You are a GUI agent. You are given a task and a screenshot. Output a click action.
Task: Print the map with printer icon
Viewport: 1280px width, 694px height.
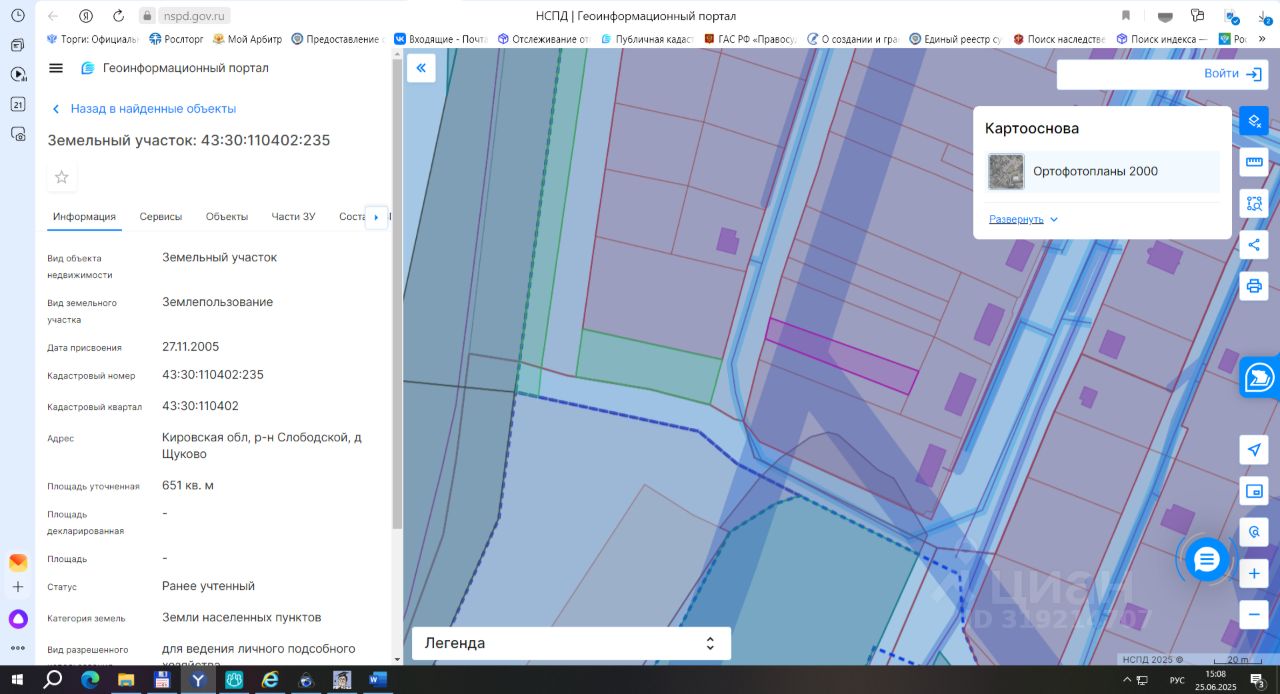(x=1254, y=286)
